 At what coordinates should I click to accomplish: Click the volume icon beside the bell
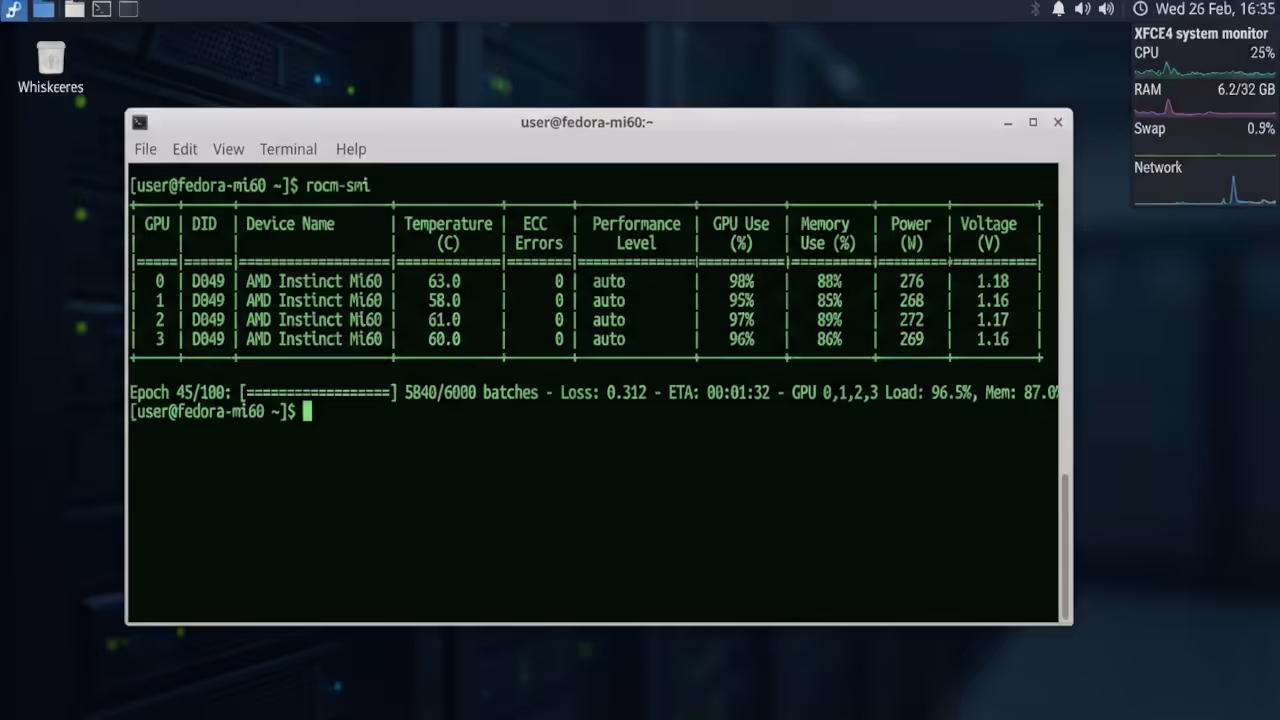1082,9
